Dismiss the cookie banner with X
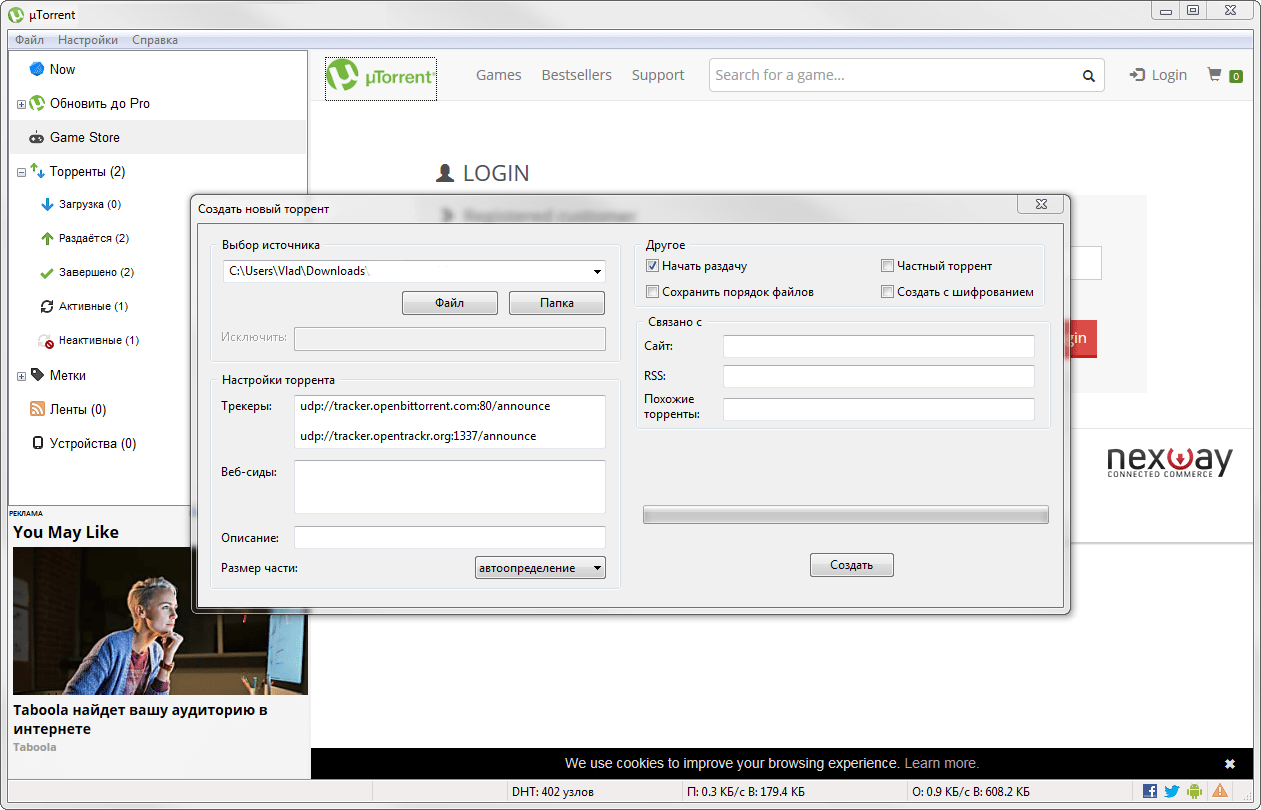Image resolution: width=1261 pixels, height=810 pixels. (x=1230, y=764)
